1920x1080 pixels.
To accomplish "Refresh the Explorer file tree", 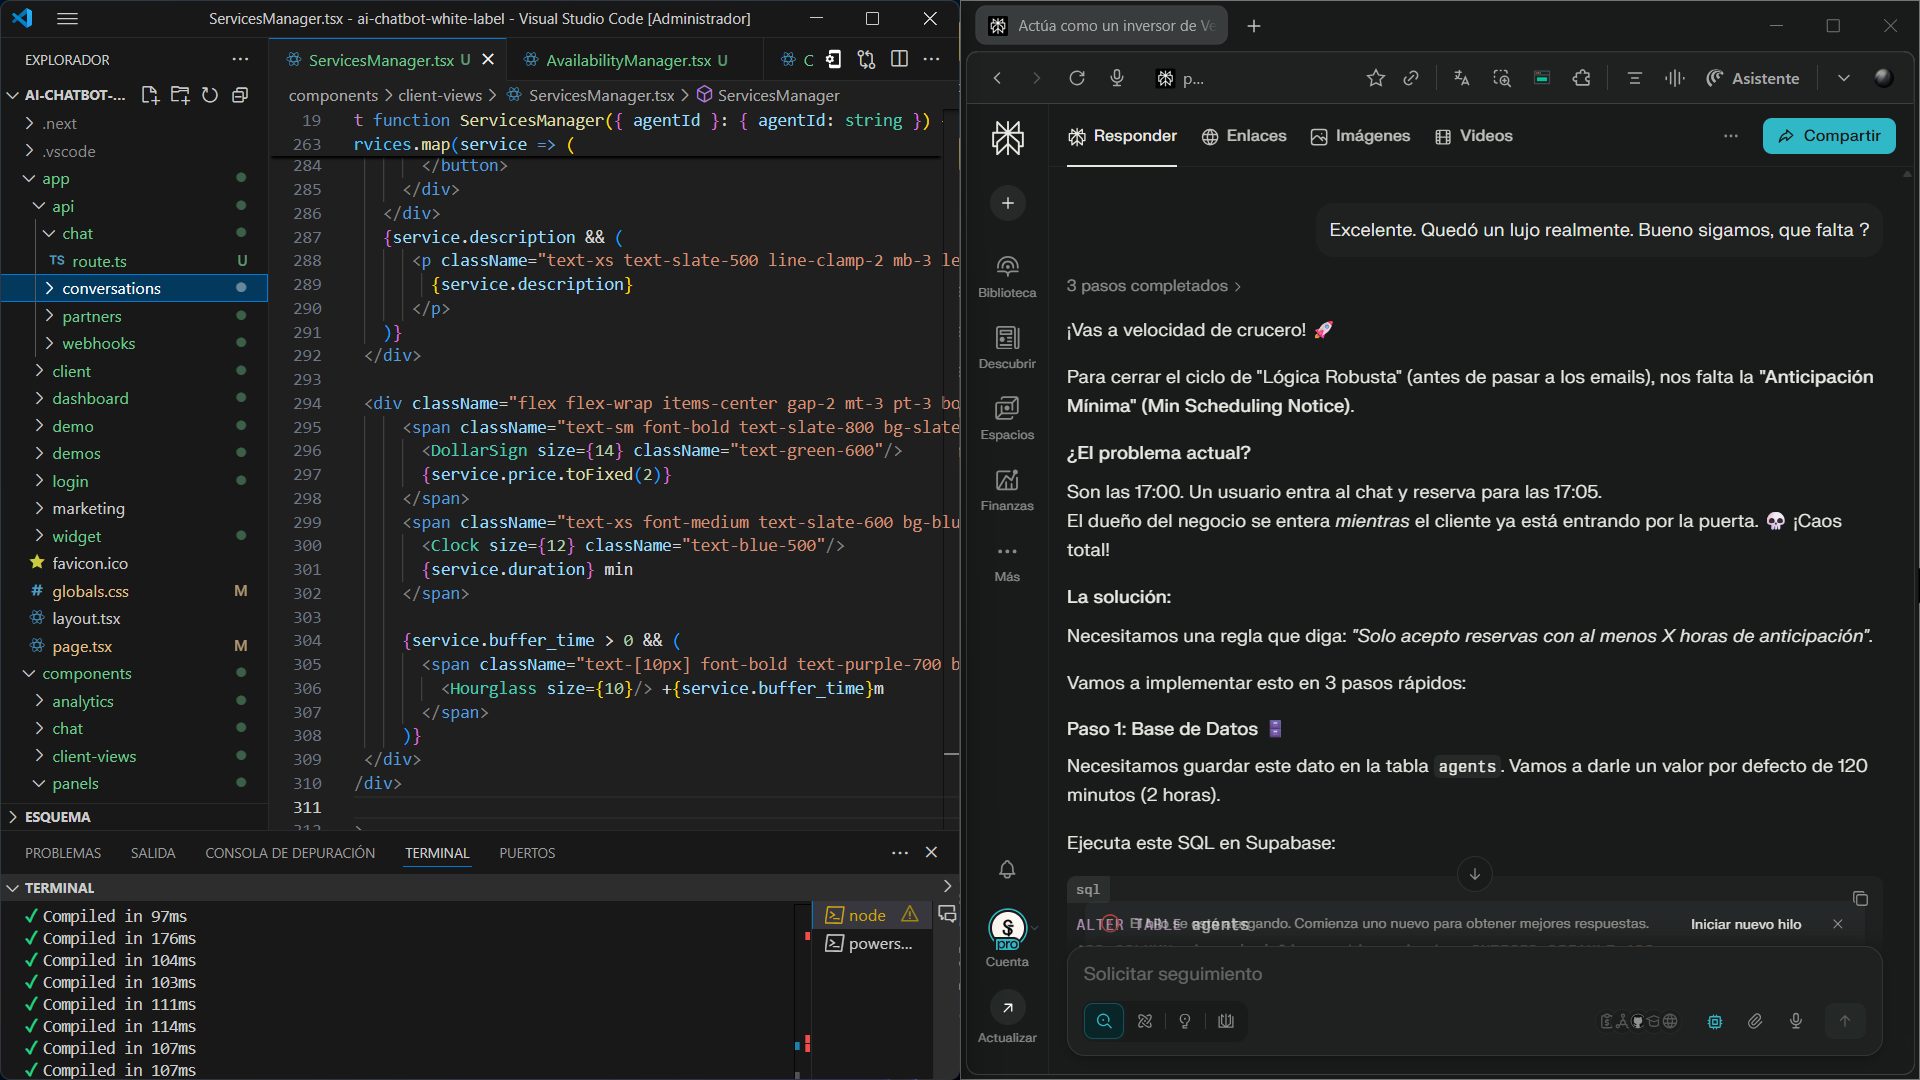I will pyautogui.click(x=210, y=95).
